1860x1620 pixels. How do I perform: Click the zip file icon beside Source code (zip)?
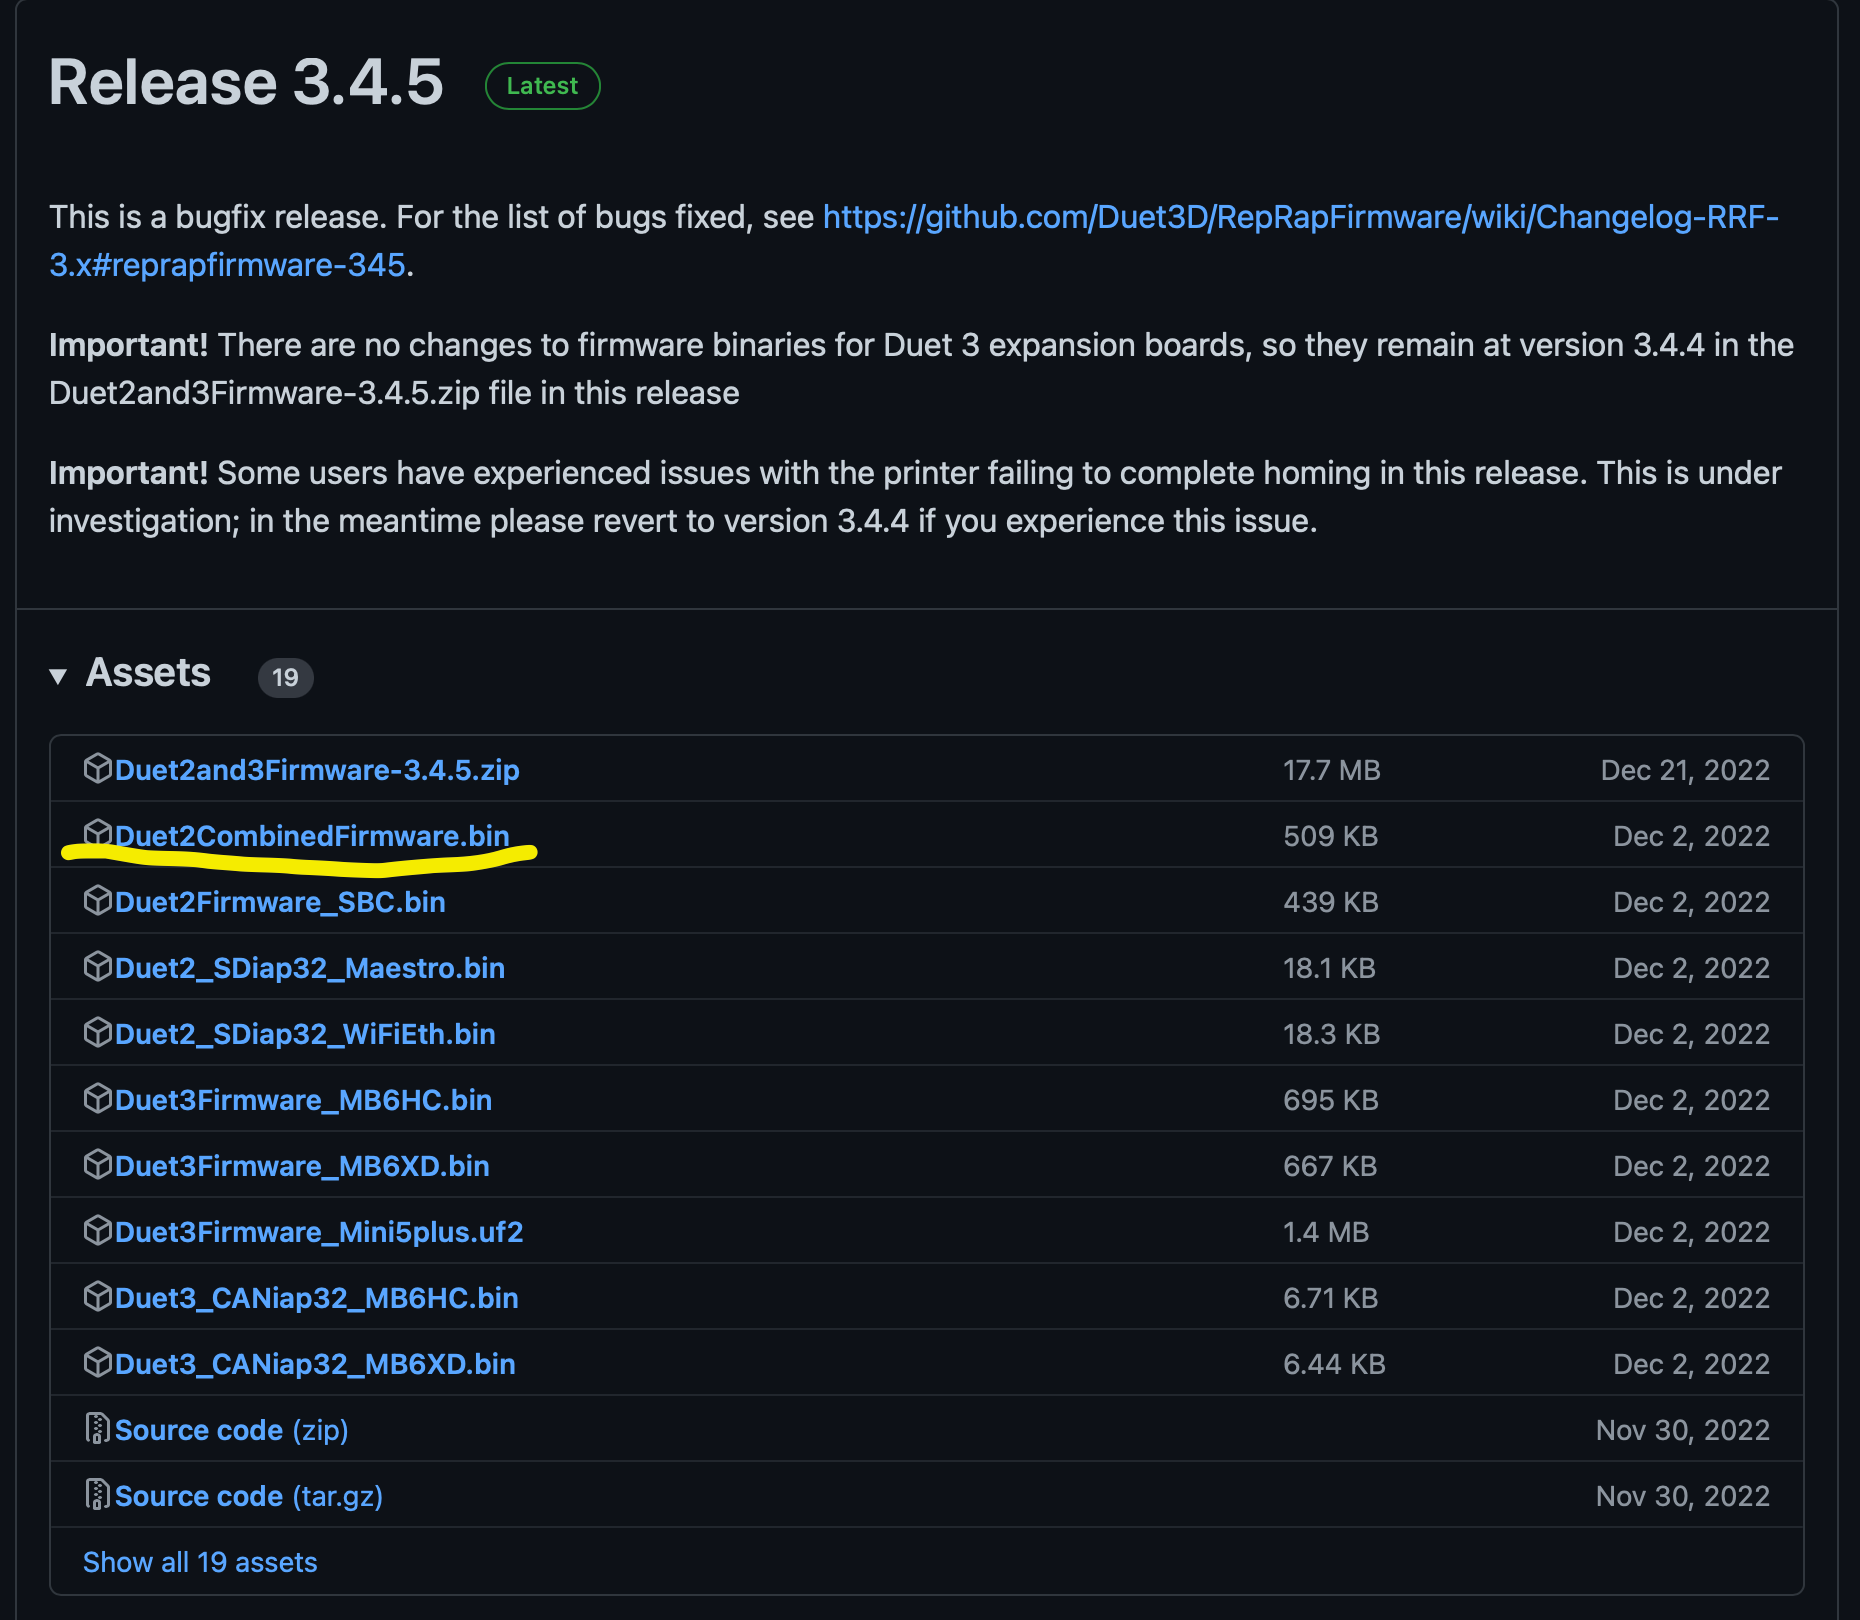pyautogui.click(x=97, y=1428)
